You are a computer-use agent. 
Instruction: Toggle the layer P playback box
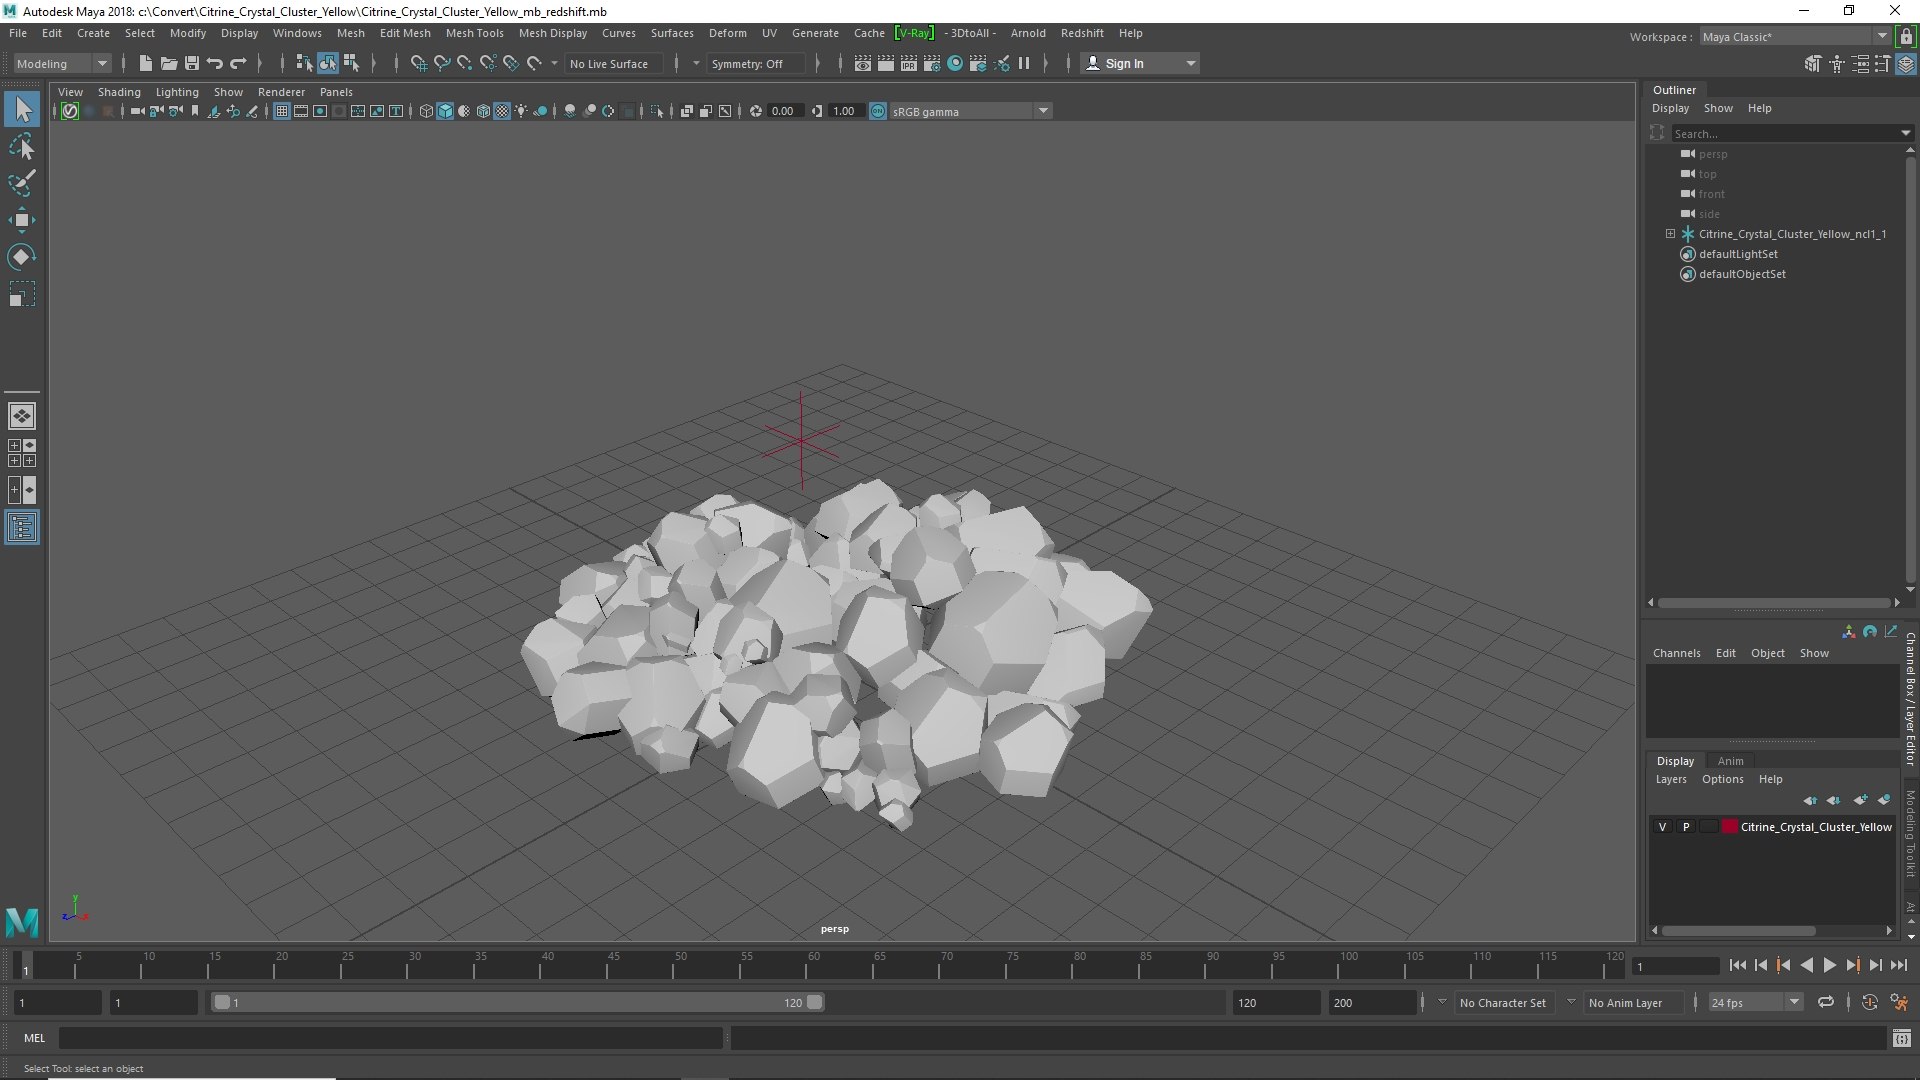point(1686,827)
